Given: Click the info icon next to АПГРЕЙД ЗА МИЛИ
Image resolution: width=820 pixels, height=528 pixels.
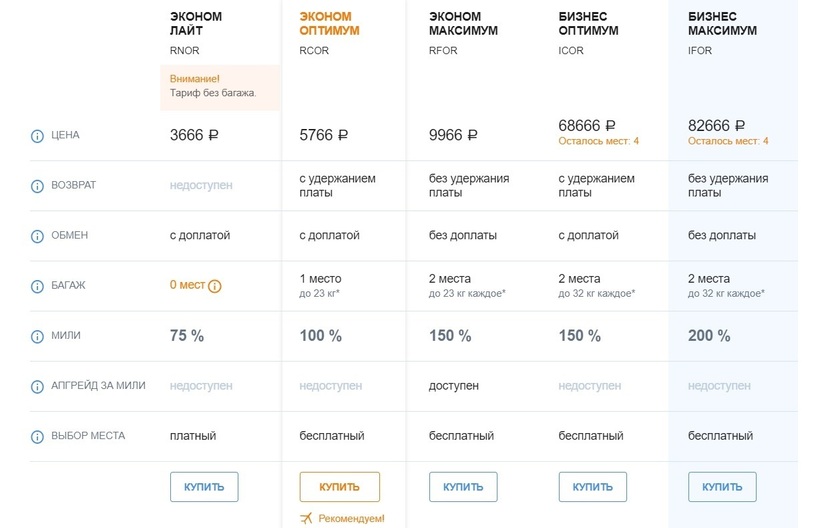Looking at the screenshot, I should click(38, 386).
